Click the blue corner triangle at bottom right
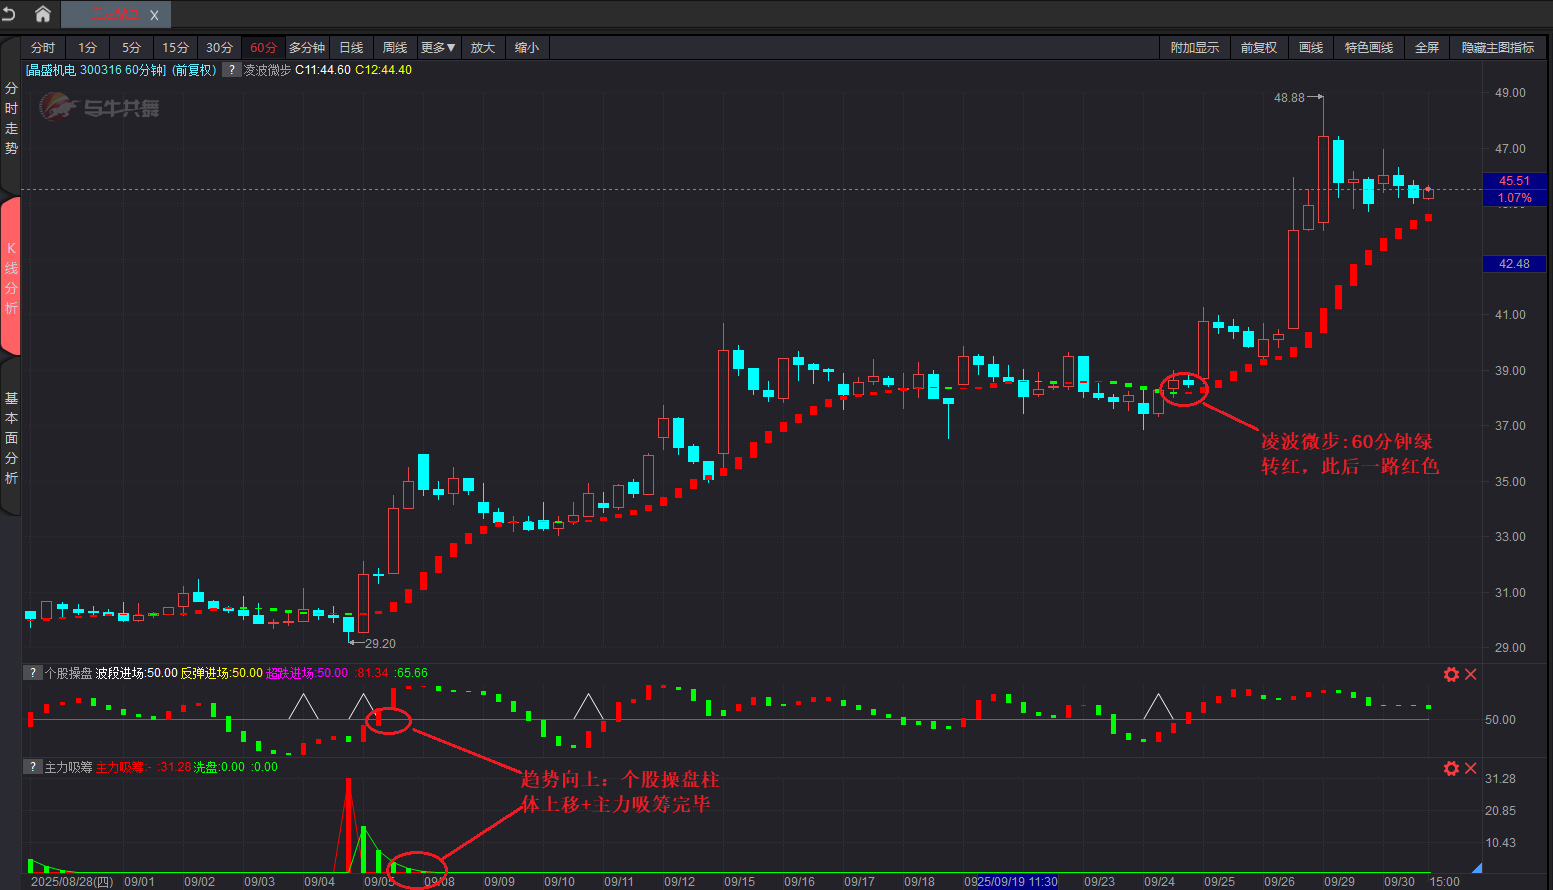The width and height of the screenshot is (1553, 890). pyautogui.click(x=1476, y=867)
